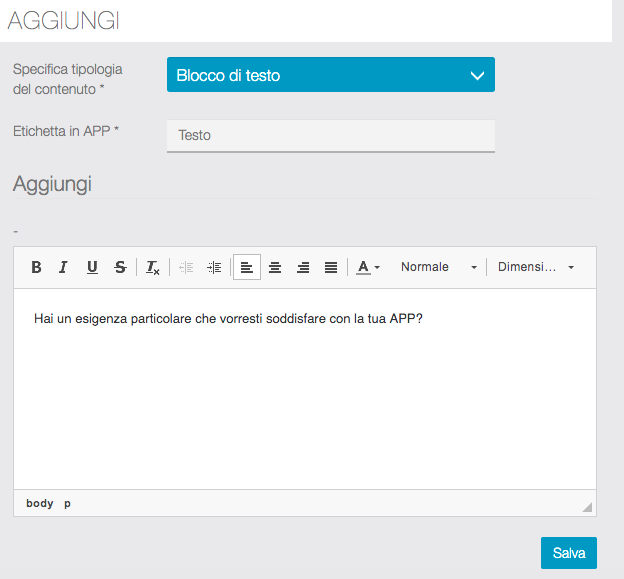Toggle italic text formatting
The image size is (624, 579).
(x=63, y=267)
